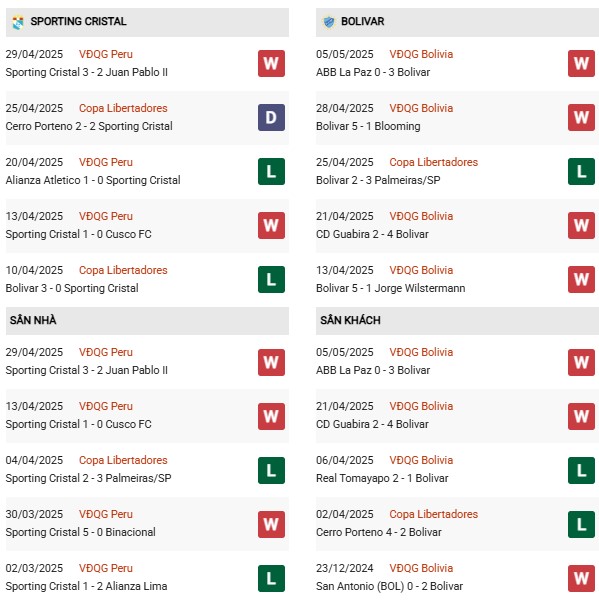
Task: Click the W badge for Bolivar 5-1 Blooming
Action: tap(581, 117)
